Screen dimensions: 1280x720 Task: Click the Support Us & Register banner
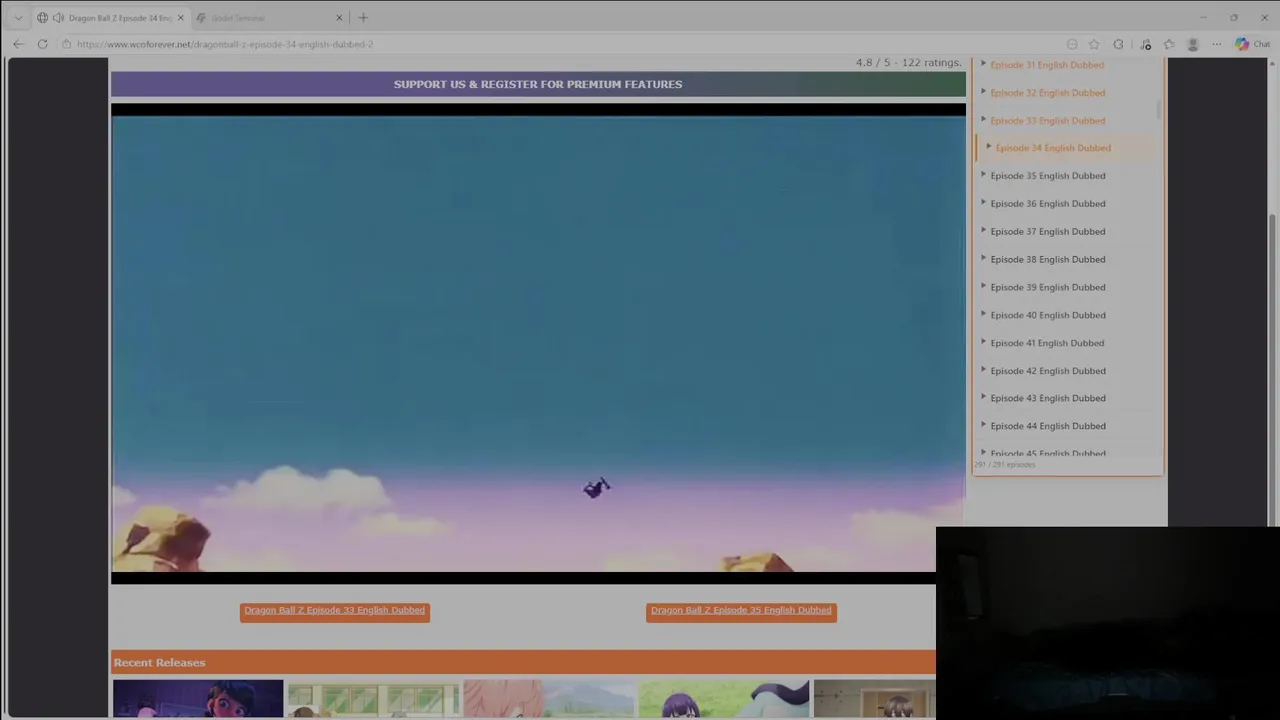pyautogui.click(x=538, y=84)
